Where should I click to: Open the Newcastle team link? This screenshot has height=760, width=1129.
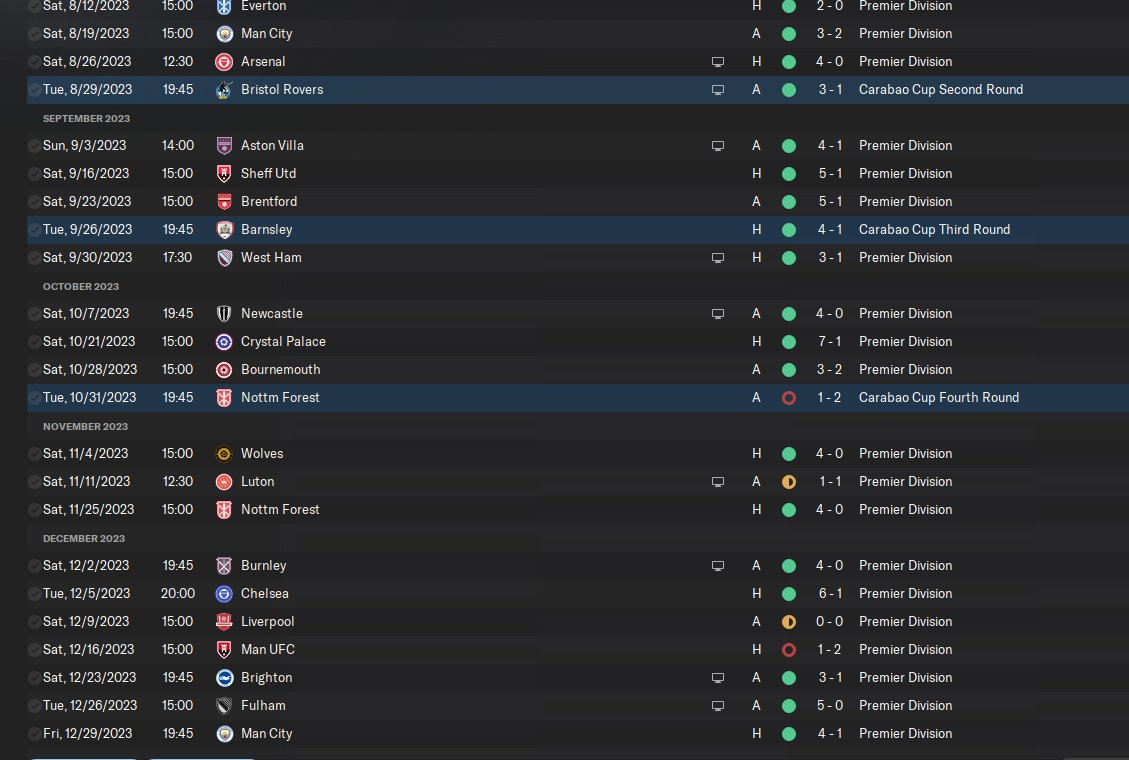coord(271,314)
